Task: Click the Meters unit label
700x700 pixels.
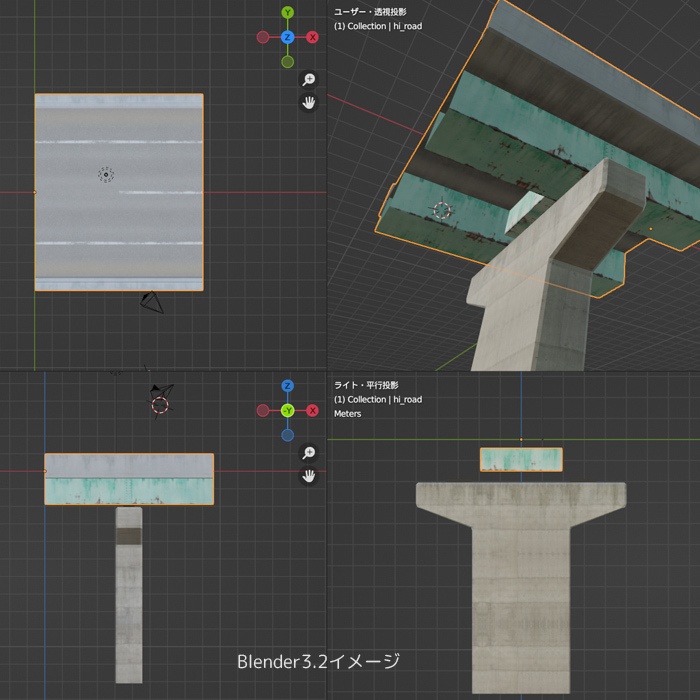Action: coord(347,414)
